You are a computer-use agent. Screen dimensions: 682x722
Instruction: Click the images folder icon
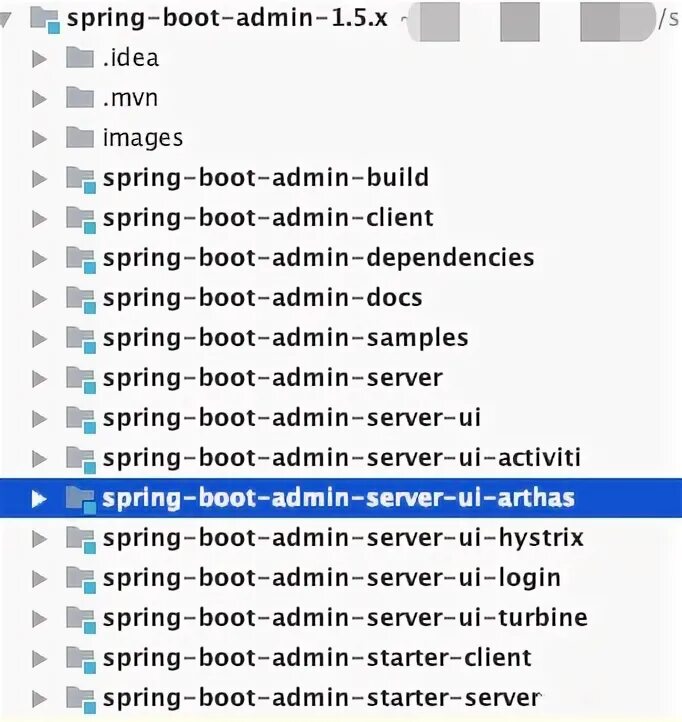80,138
